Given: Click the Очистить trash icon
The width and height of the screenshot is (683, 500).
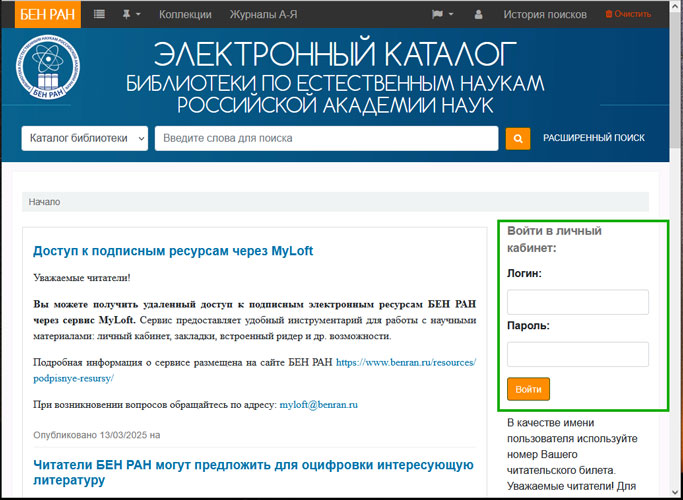Looking at the screenshot, I should pyautogui.click(x=609, y=14).
